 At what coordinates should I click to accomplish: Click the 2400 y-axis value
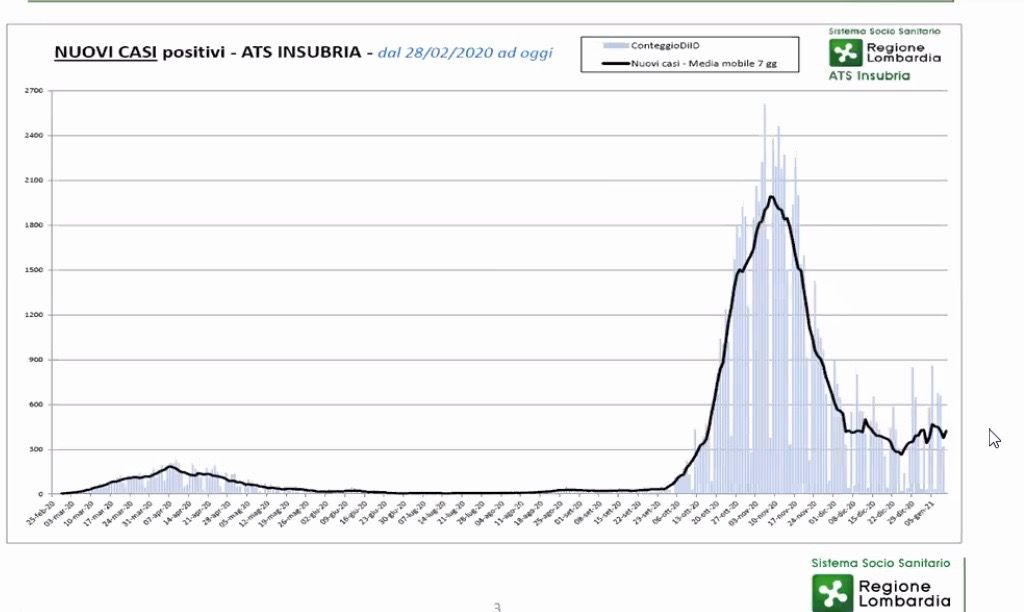click(33, 136)
